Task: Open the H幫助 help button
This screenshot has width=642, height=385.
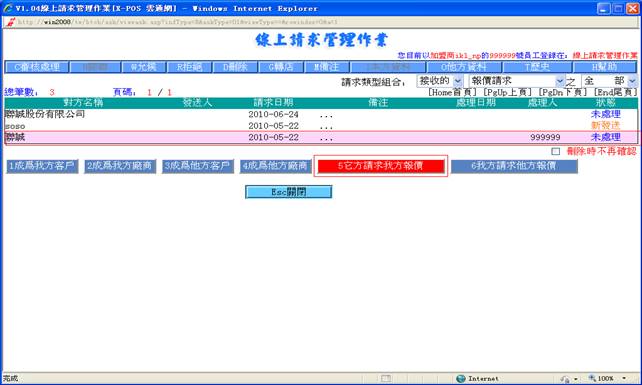Action: point(605,67)
